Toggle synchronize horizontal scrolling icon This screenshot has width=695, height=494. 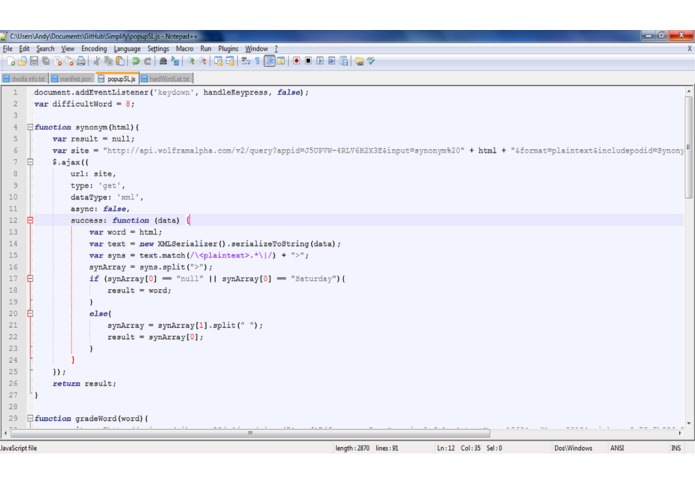[x=230, y=61]
